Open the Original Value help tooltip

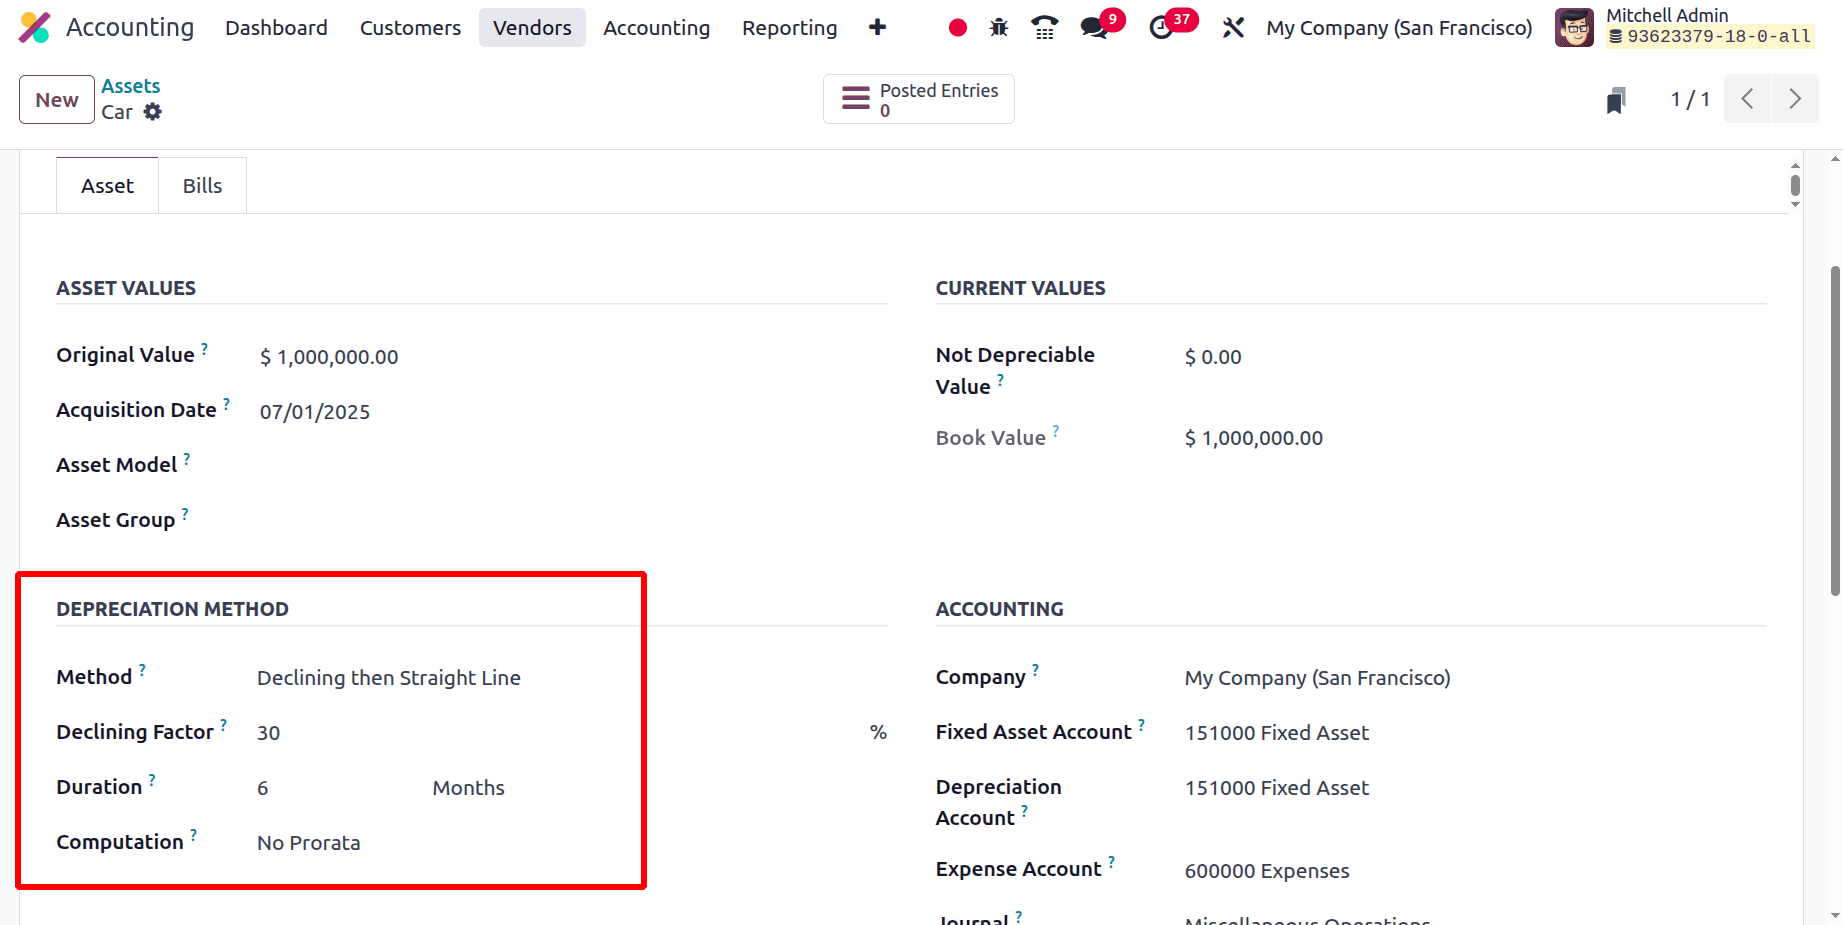coord(205,346)
